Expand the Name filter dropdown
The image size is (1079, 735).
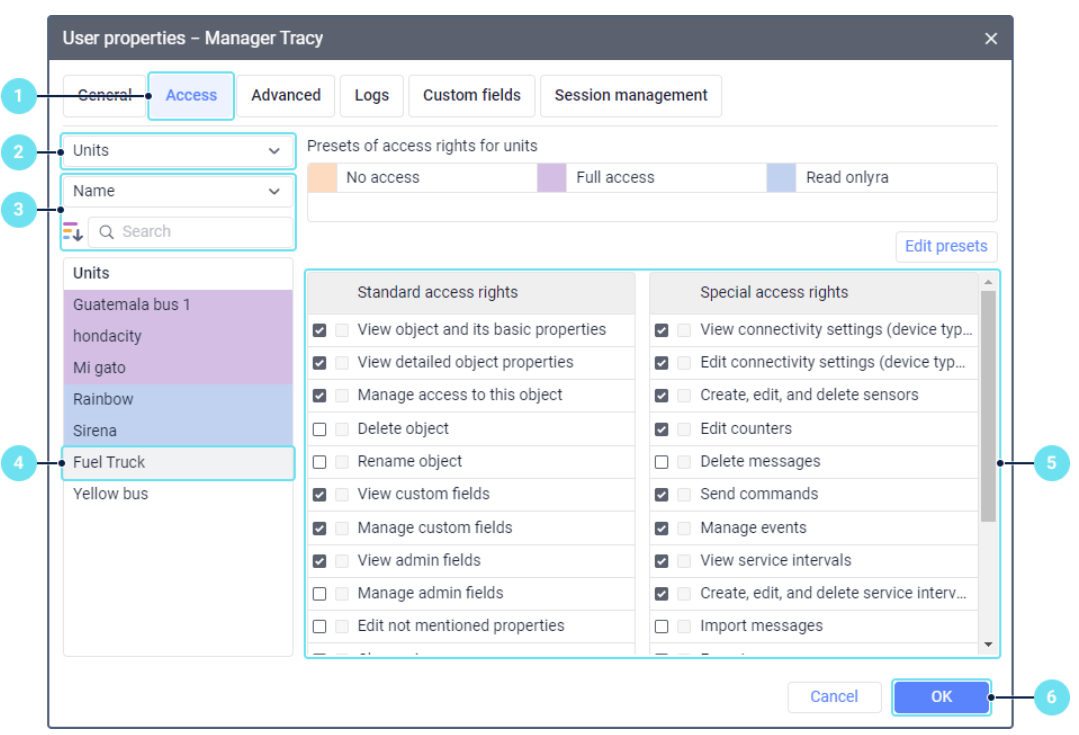[178, 191]
